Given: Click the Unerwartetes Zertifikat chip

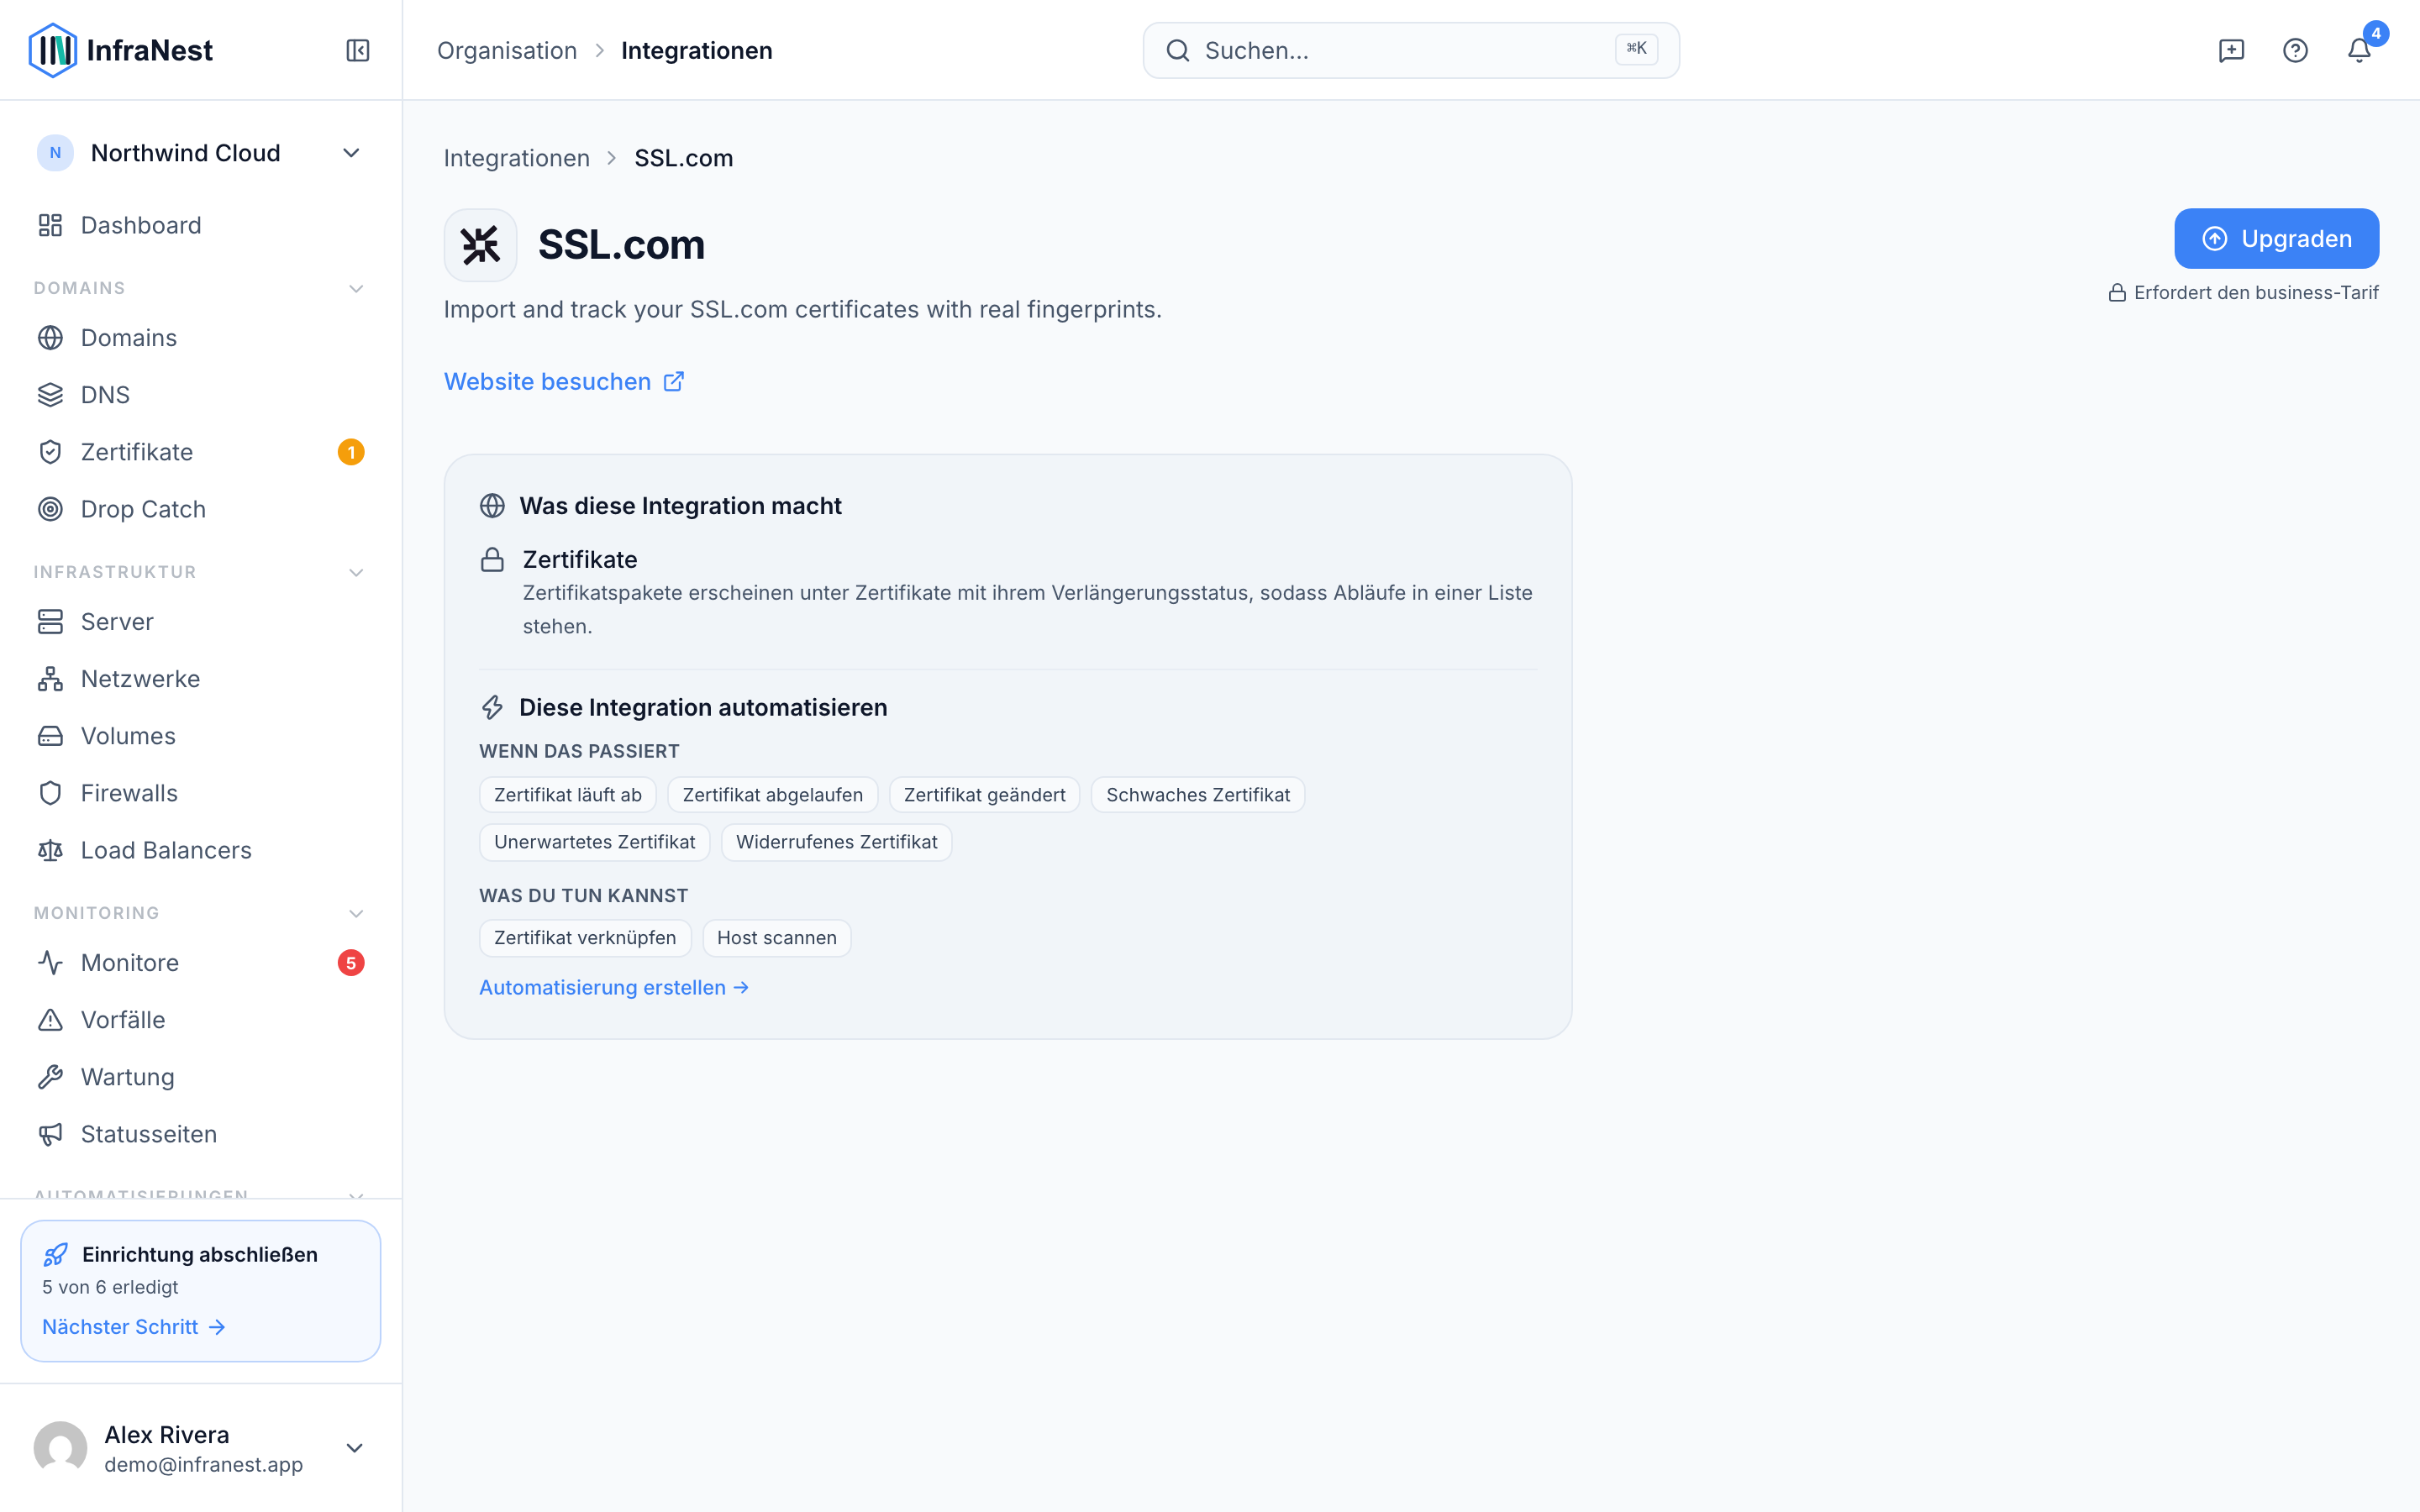Looking at the screenshot, I should pos(595,842).
